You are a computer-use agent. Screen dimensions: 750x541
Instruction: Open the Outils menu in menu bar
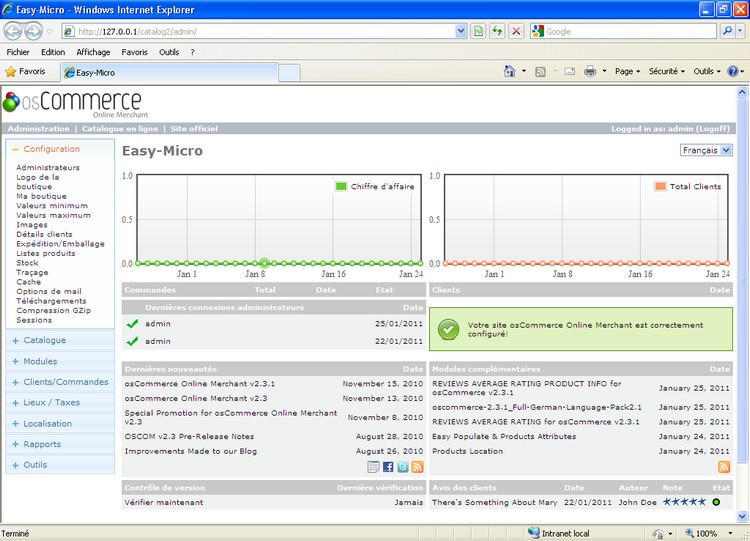click(x=169, y=52)
